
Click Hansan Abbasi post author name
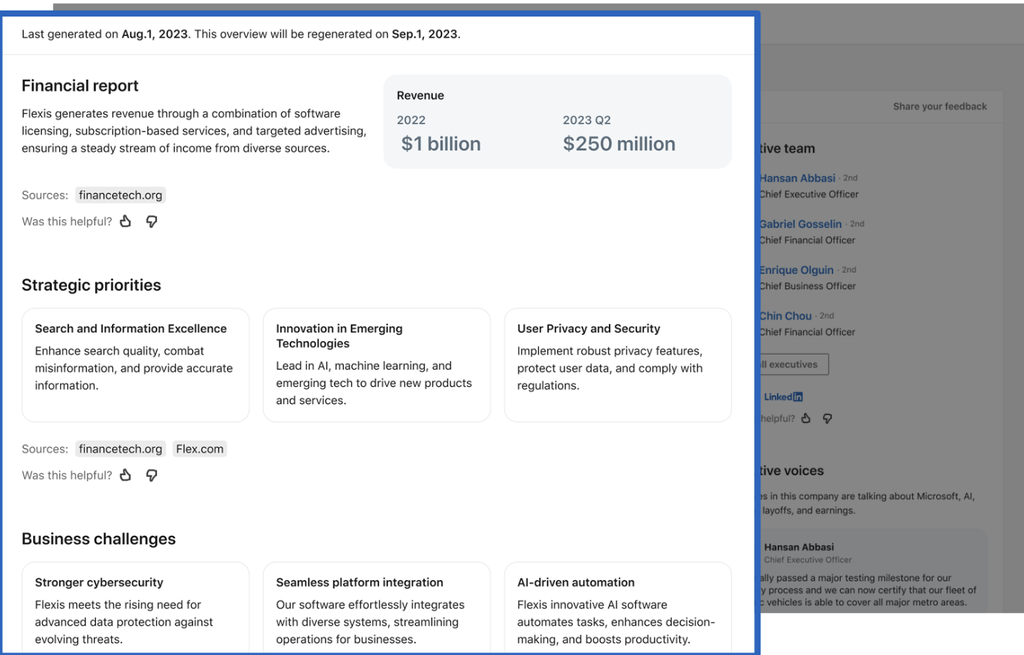[799, 547]
